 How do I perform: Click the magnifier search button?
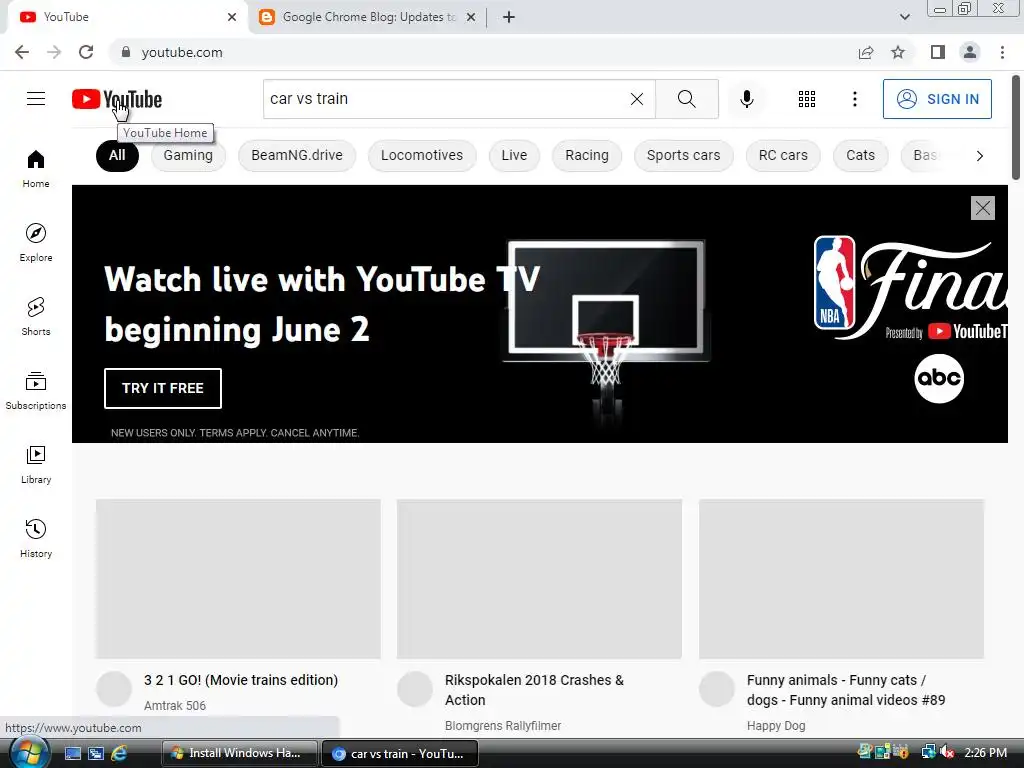[x=686, y=99]
